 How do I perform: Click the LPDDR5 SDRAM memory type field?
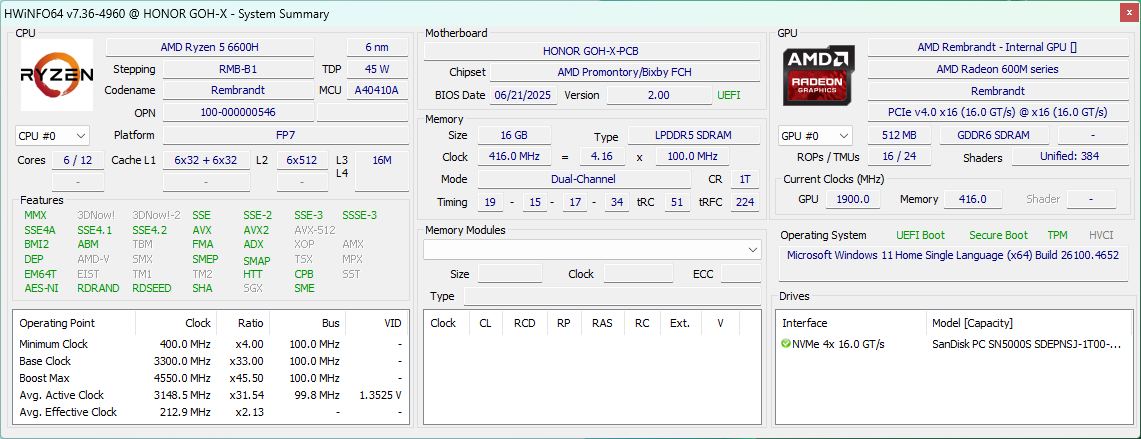coord(693,135)
